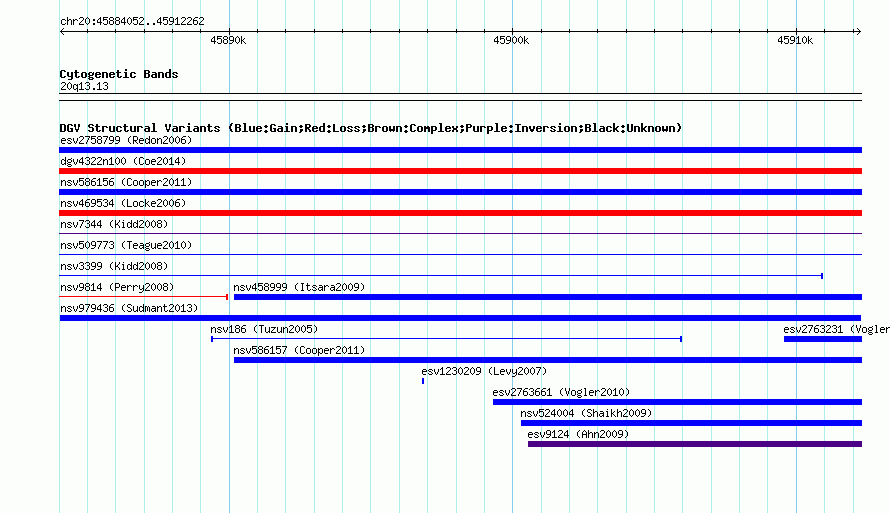Screen dimensions: 890x513
Task: Click the nsv979436 (Sudmant2013) variant bar
Action: (460, 318)
